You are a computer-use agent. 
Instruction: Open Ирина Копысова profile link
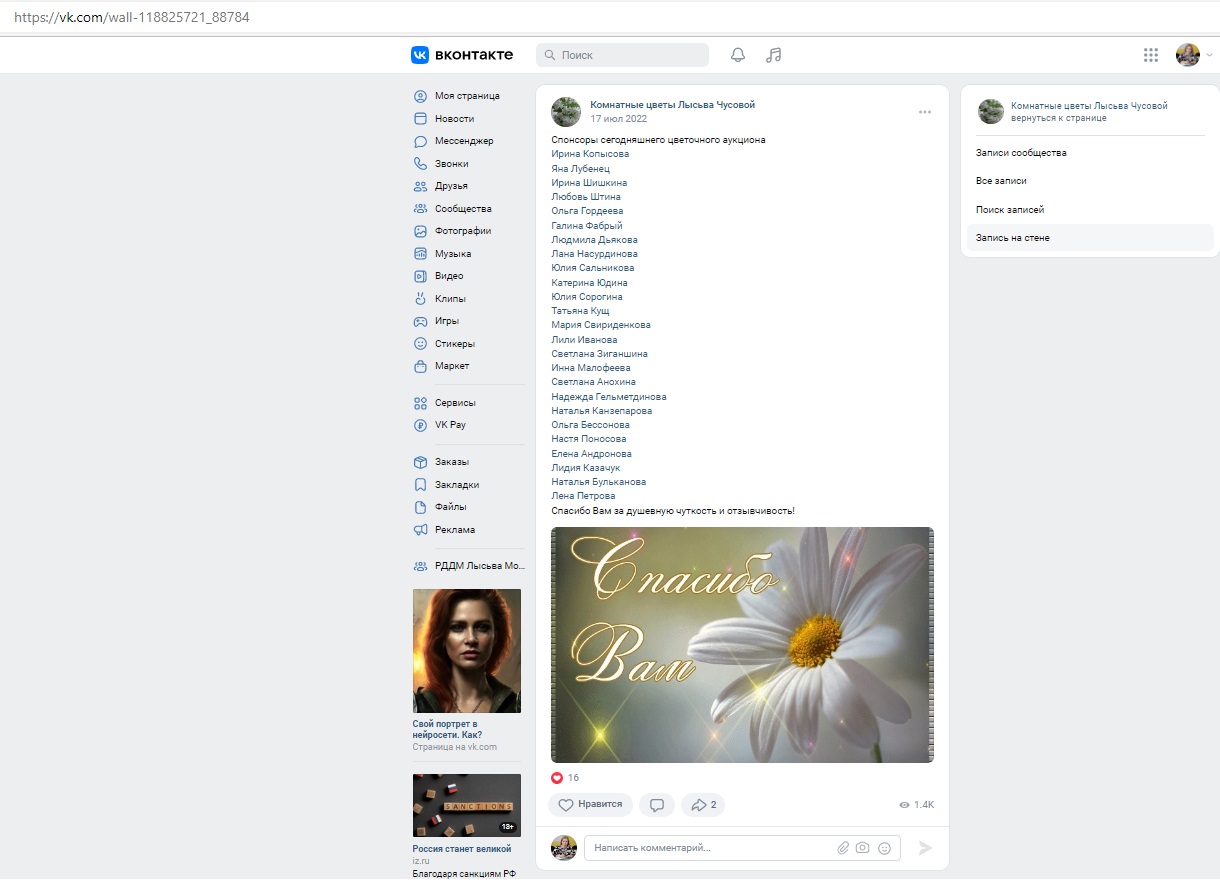[x=590, y=154]
